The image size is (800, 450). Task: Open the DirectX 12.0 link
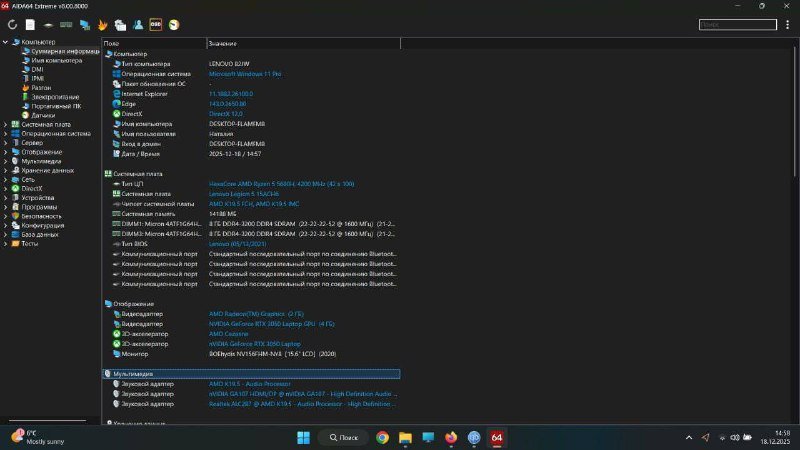(226, 114)
